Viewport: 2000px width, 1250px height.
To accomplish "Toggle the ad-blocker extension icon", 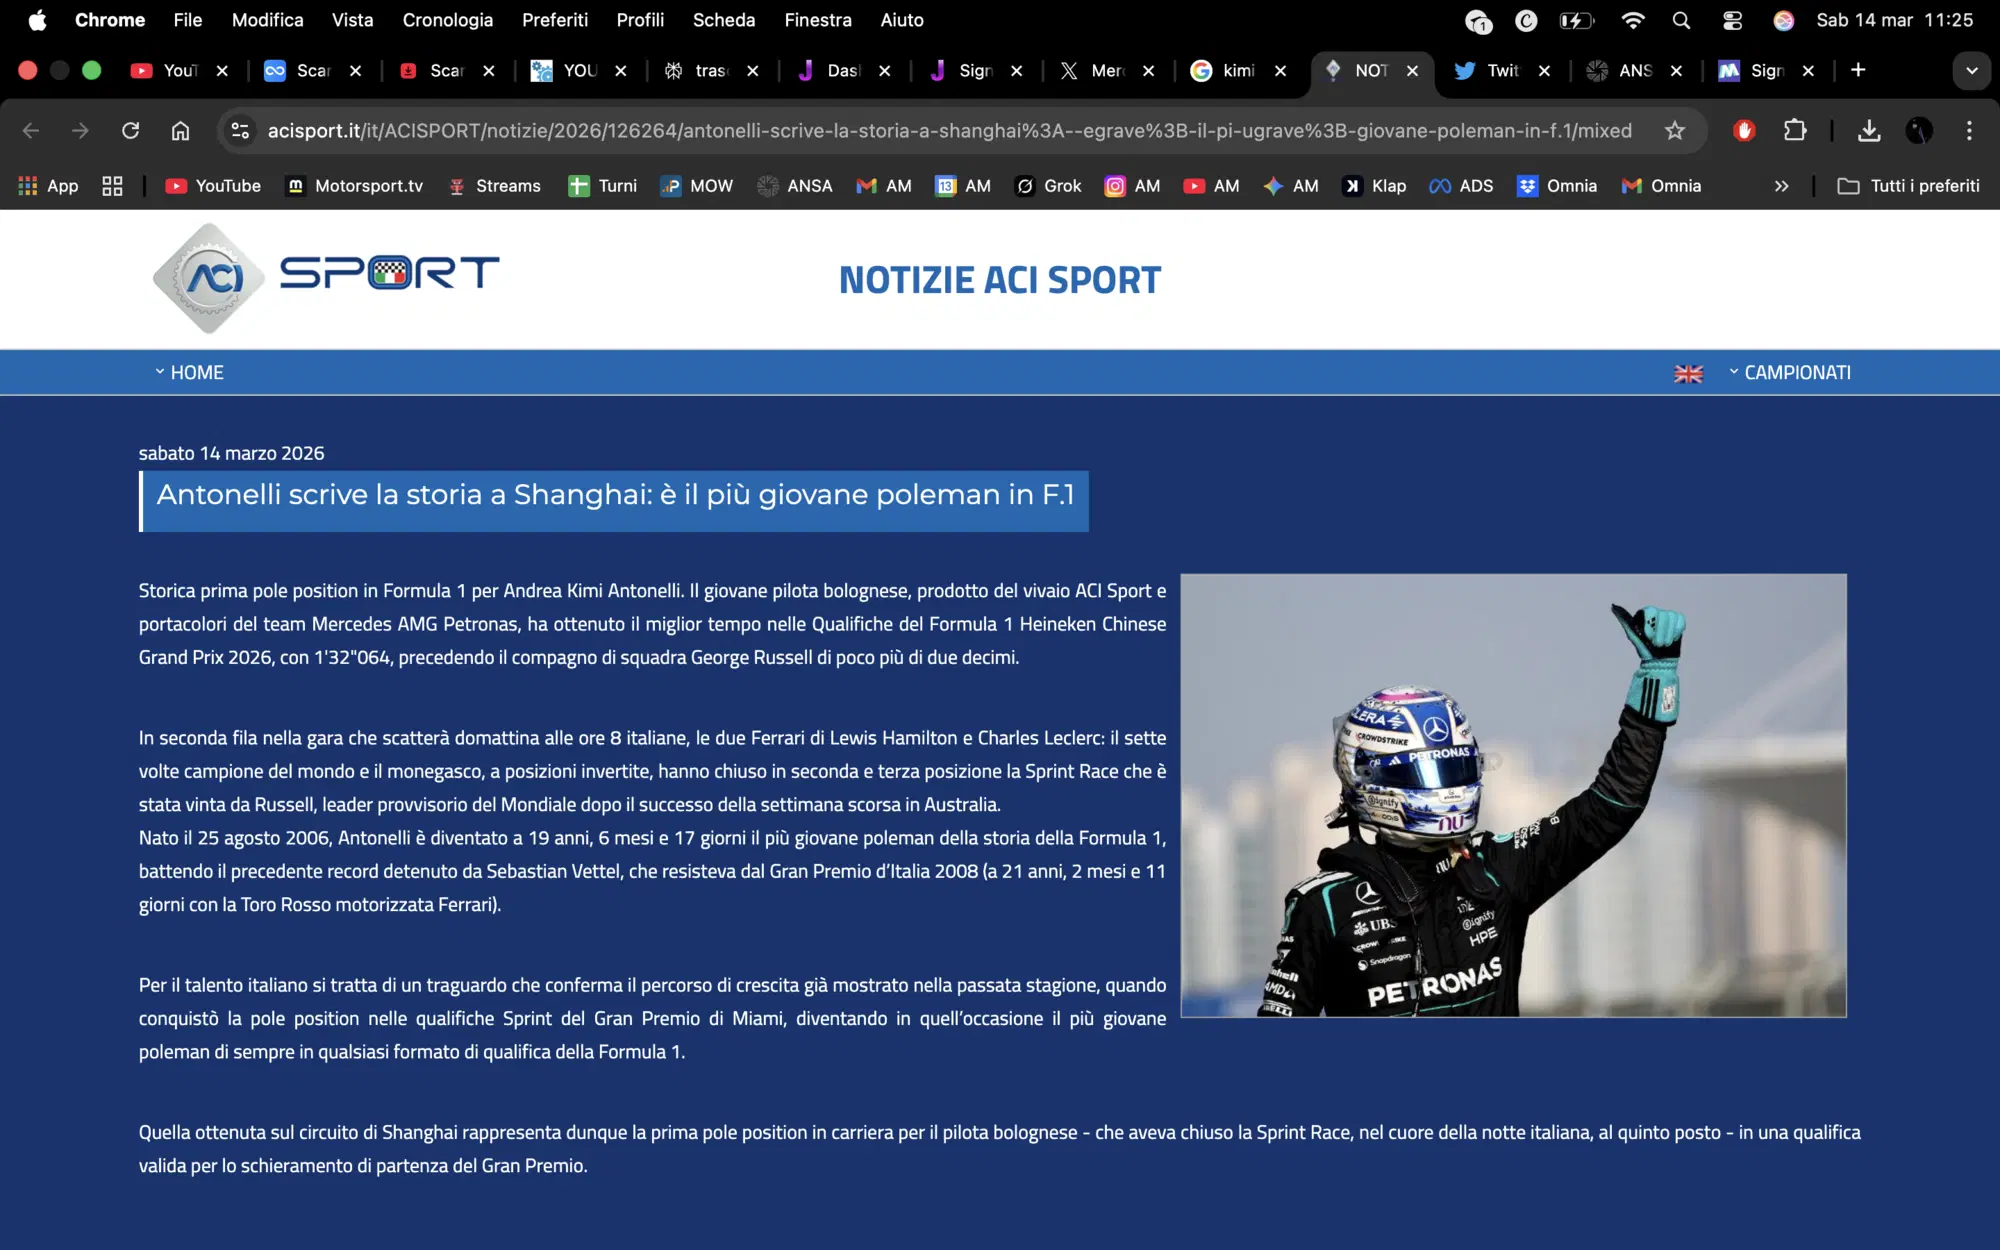I will (1743, 130).
